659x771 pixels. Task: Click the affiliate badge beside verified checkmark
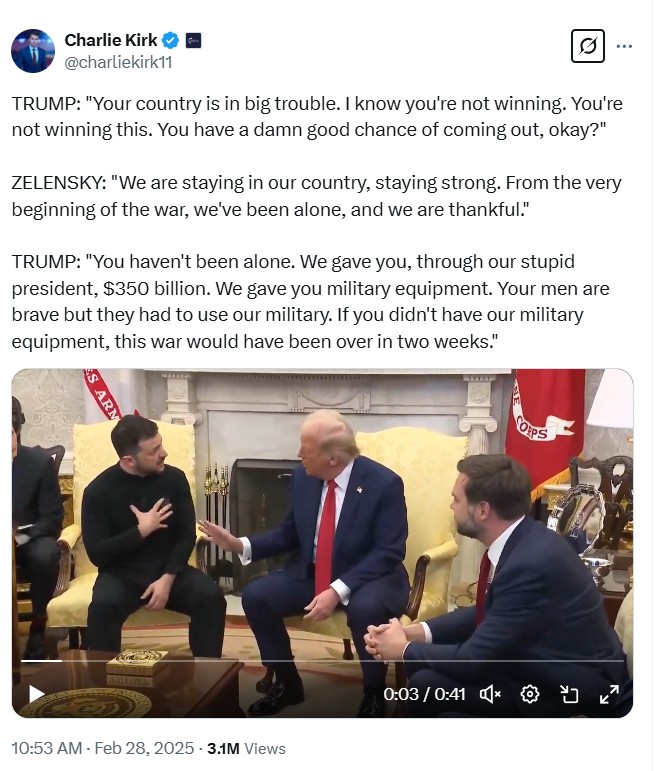pyautogui.click(x=193, y=40)
